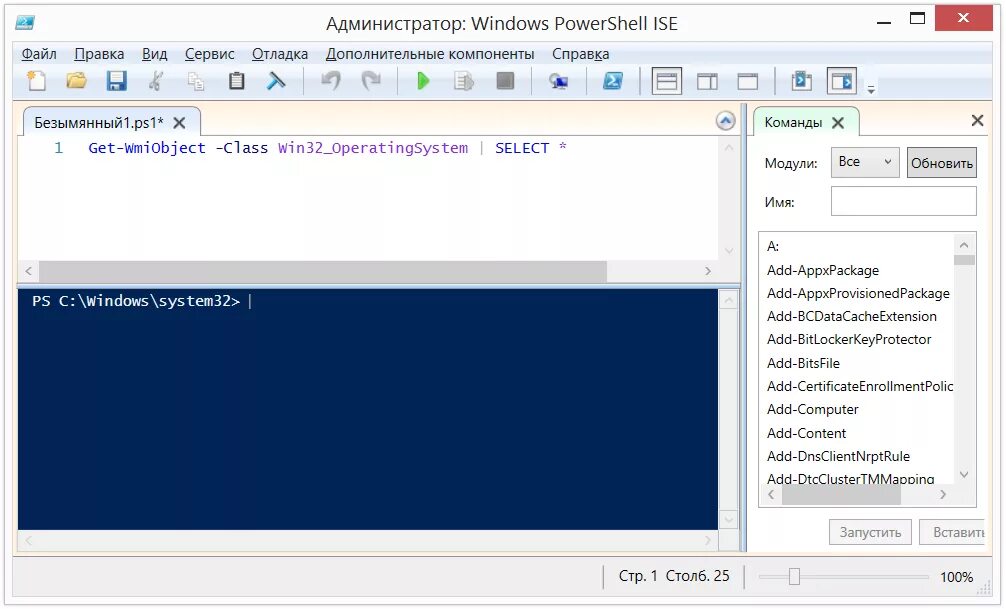Paste from clipboard icon
This screenshot has width=1006, height=609.
point(236,81)
